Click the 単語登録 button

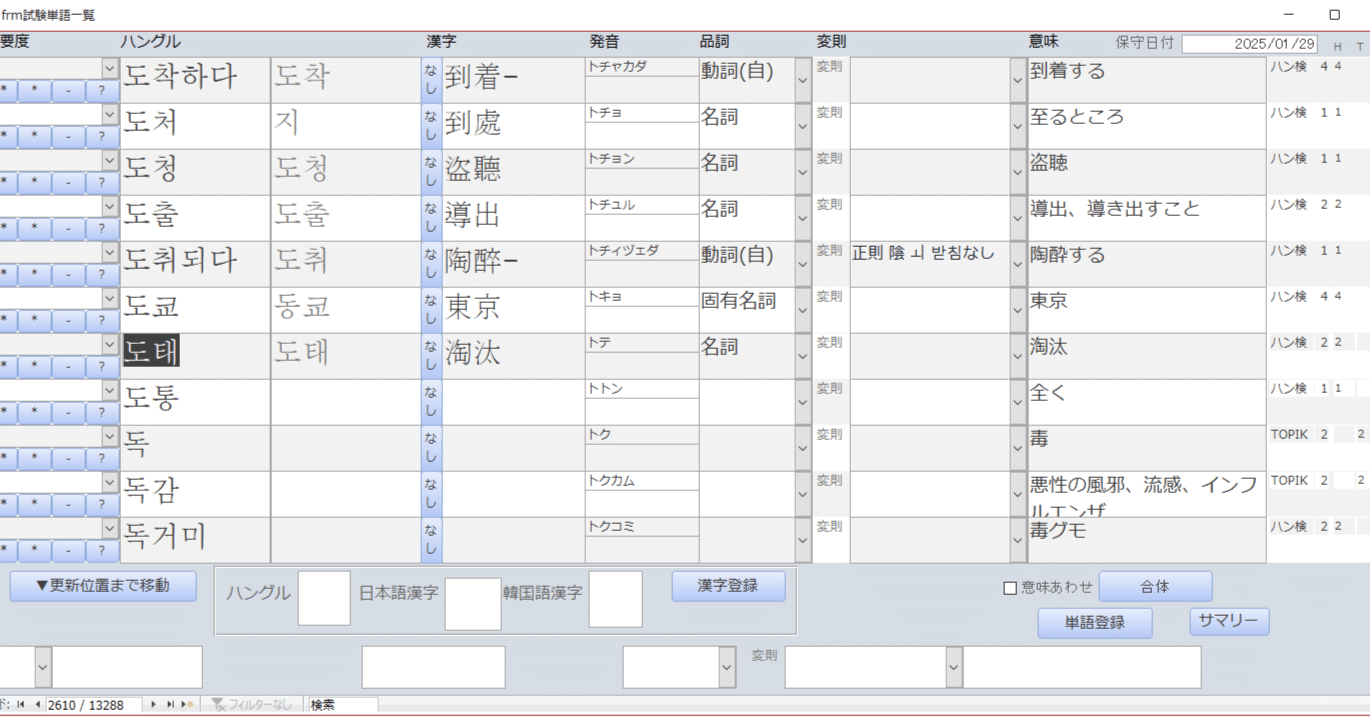click(x=1095, y=623)
